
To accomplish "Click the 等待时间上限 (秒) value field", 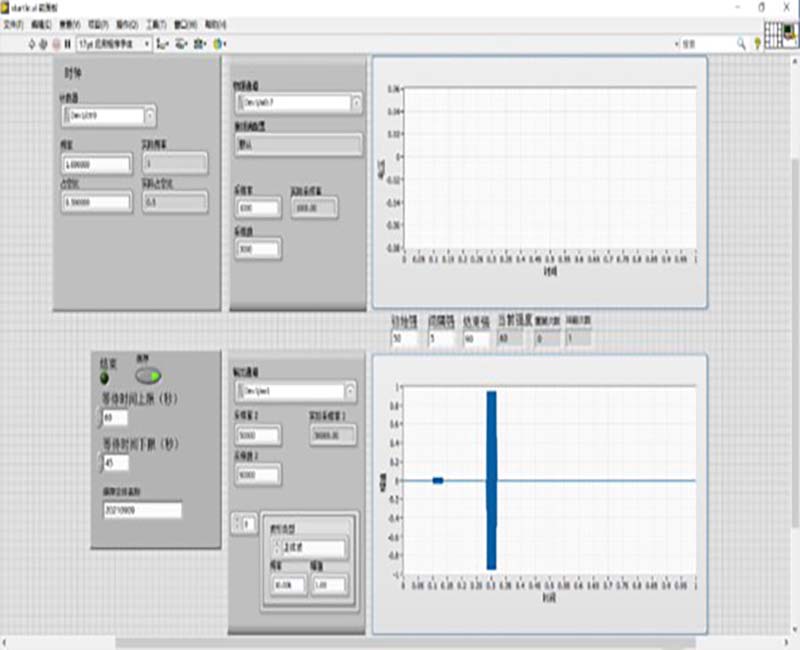I will 112,417.
